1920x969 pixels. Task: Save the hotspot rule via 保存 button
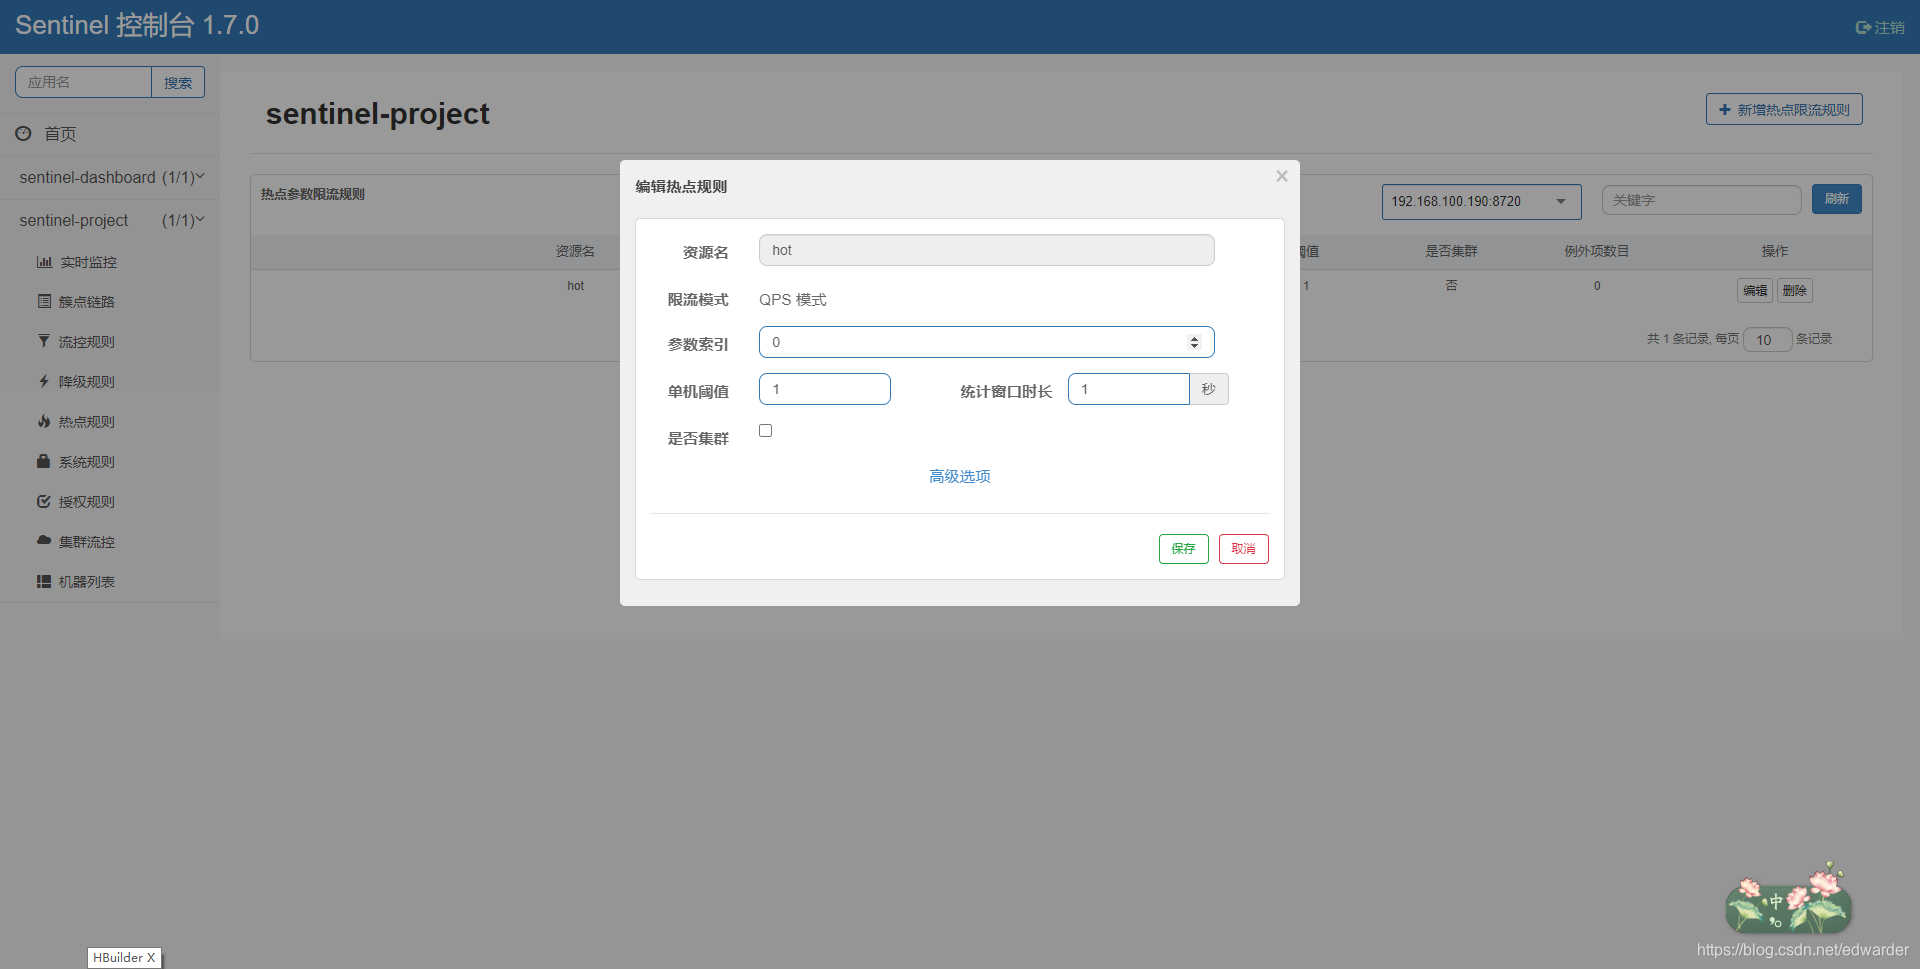(1183, 548)
